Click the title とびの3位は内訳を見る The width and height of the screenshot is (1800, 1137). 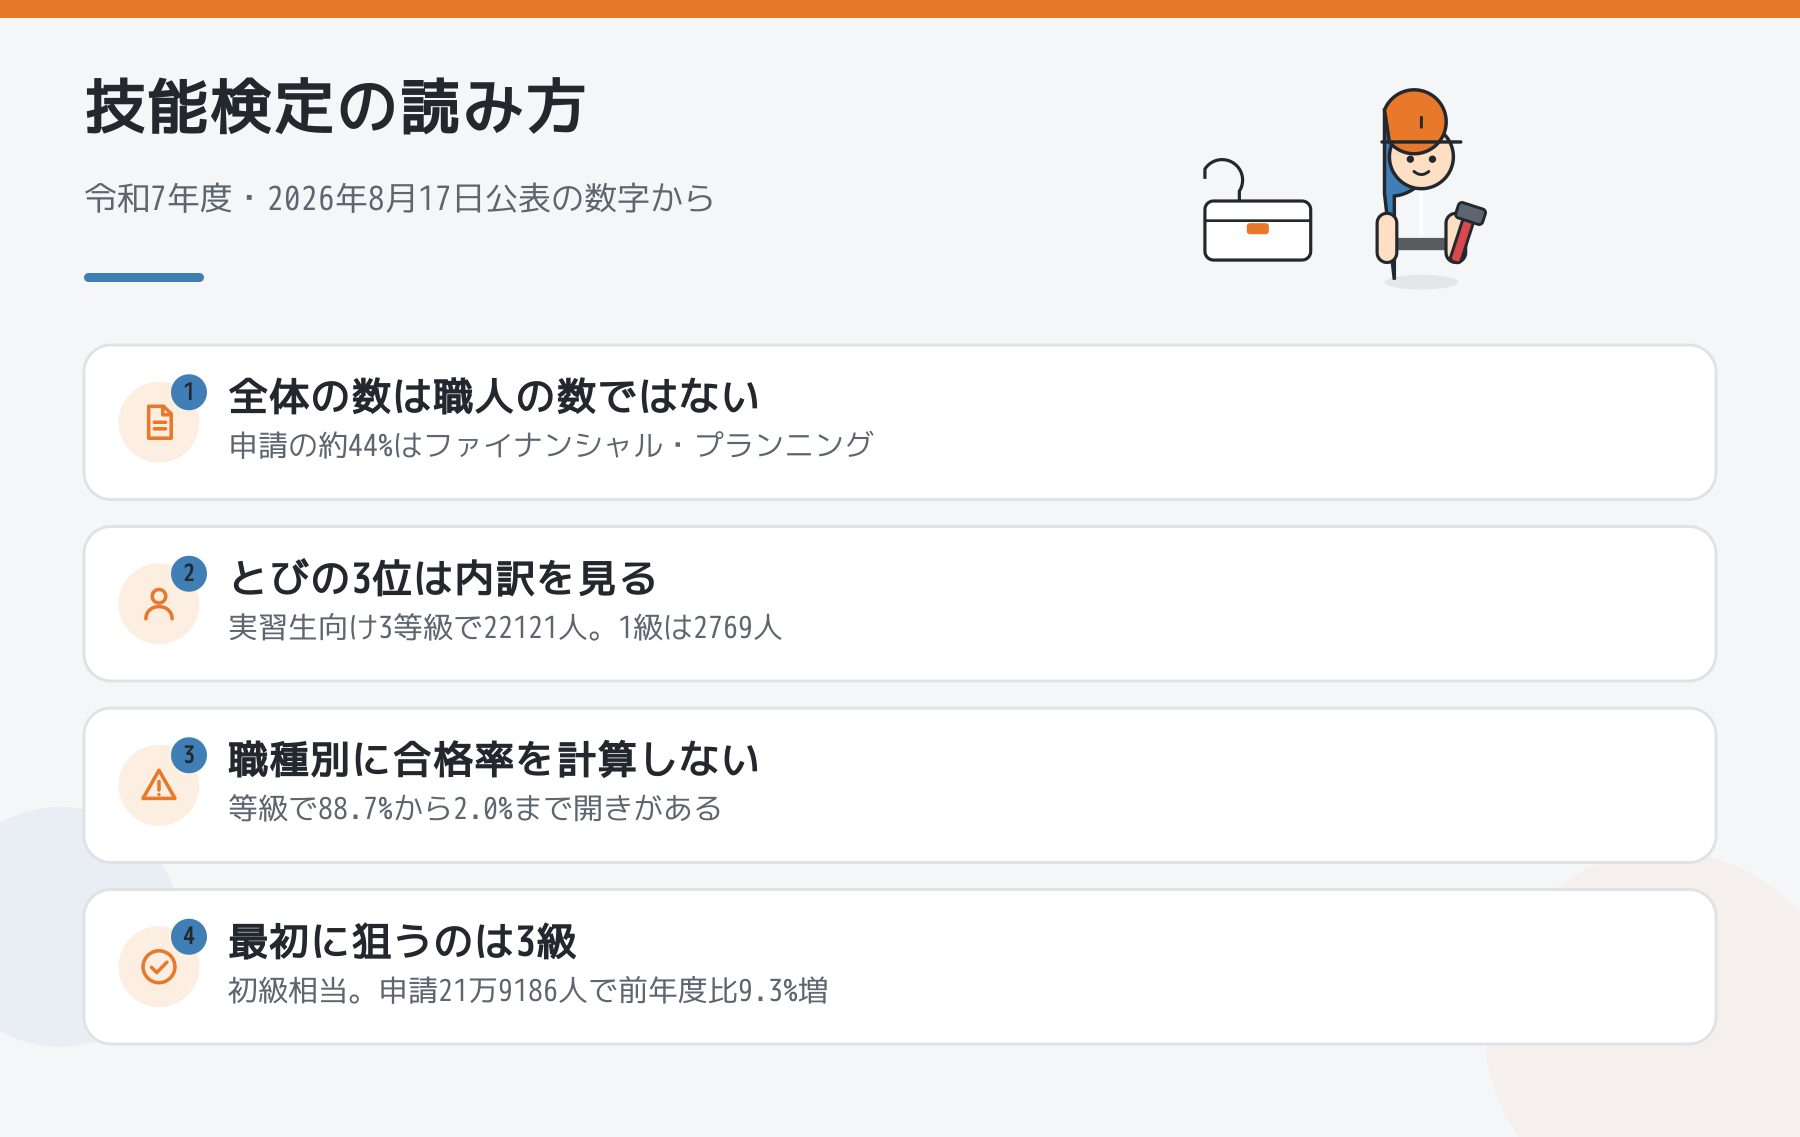click(442, 578)
